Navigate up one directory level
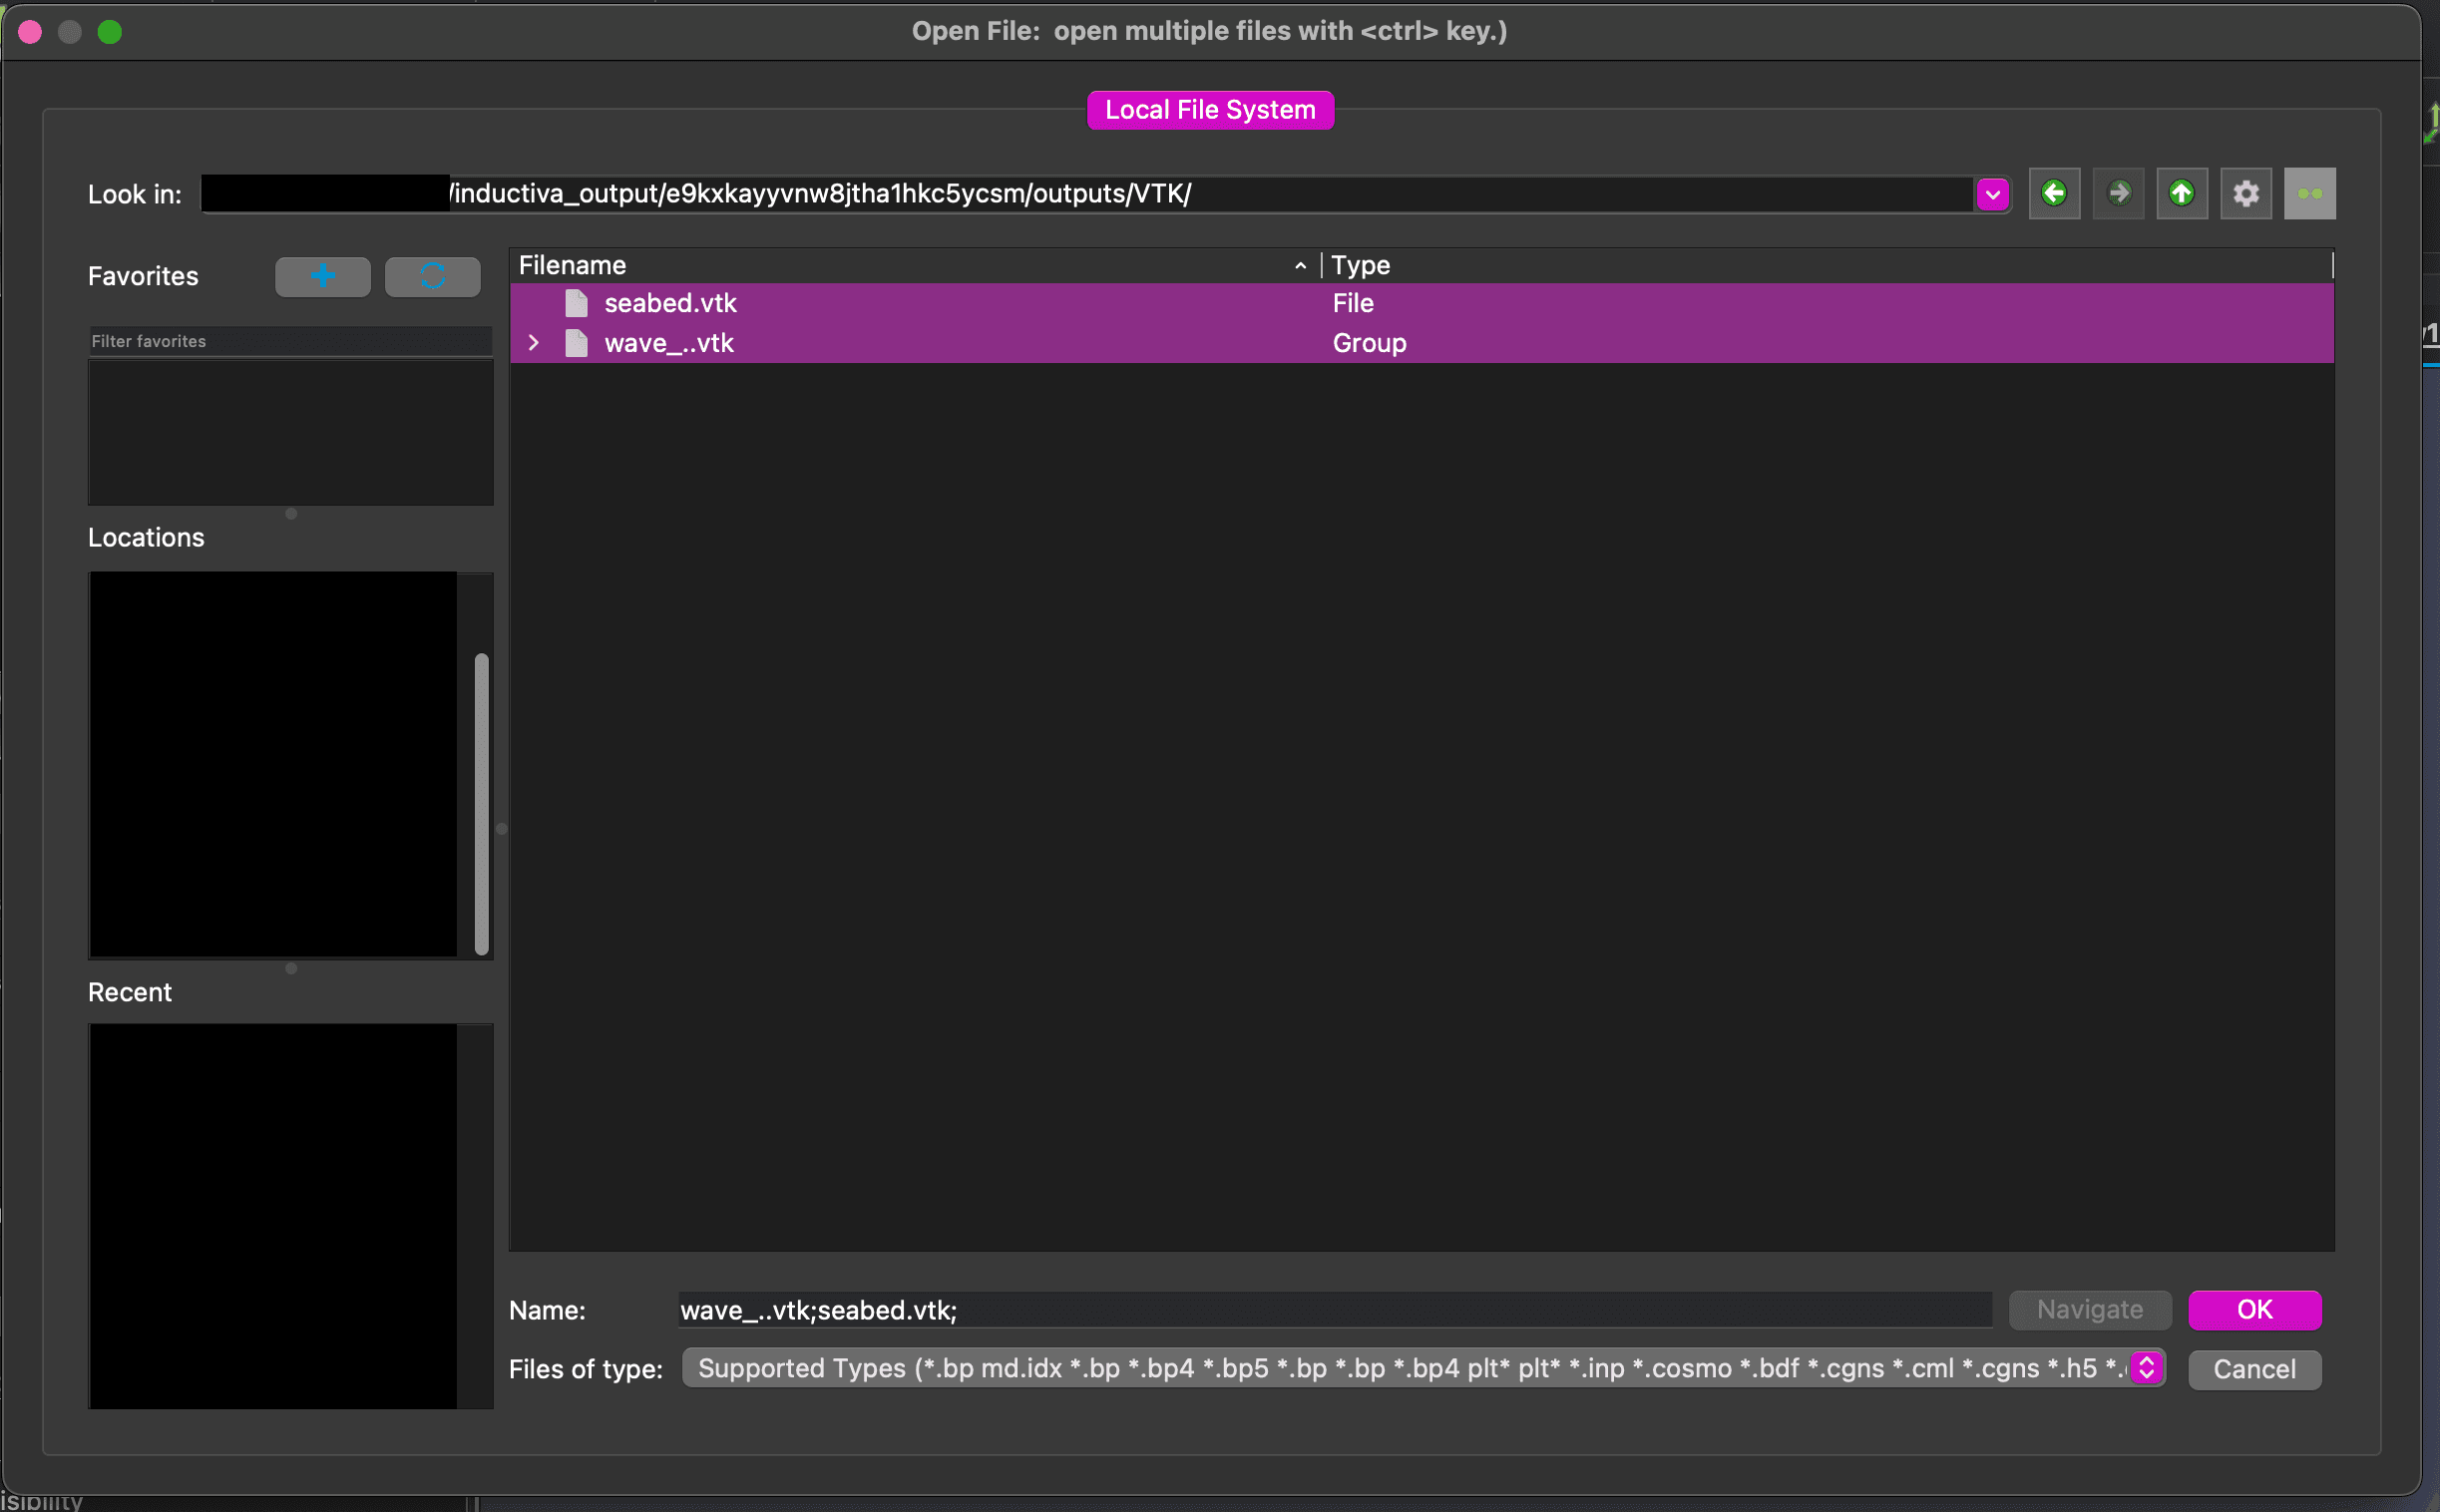The height and width of the screenshot is (1512, 2440). pyautogui.click(x=2183, y=193)
